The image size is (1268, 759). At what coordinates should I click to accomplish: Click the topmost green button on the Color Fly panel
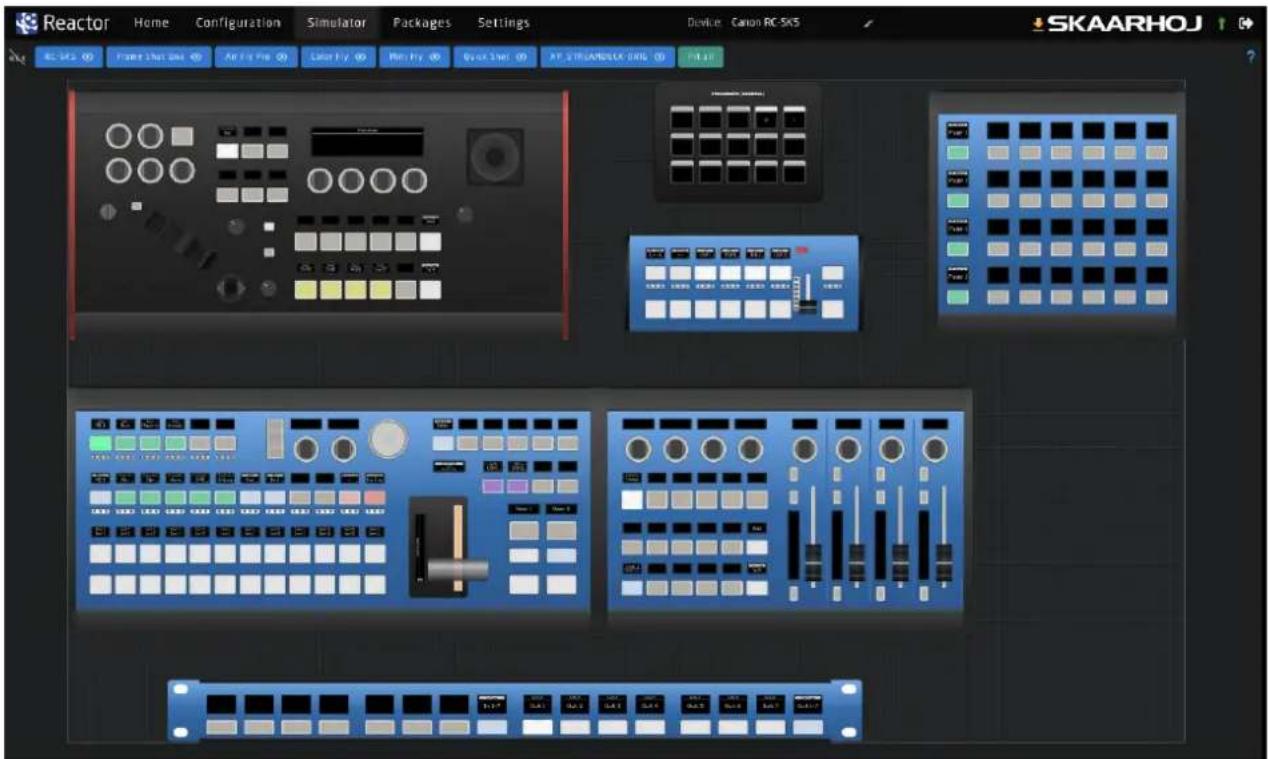(959, 153)
